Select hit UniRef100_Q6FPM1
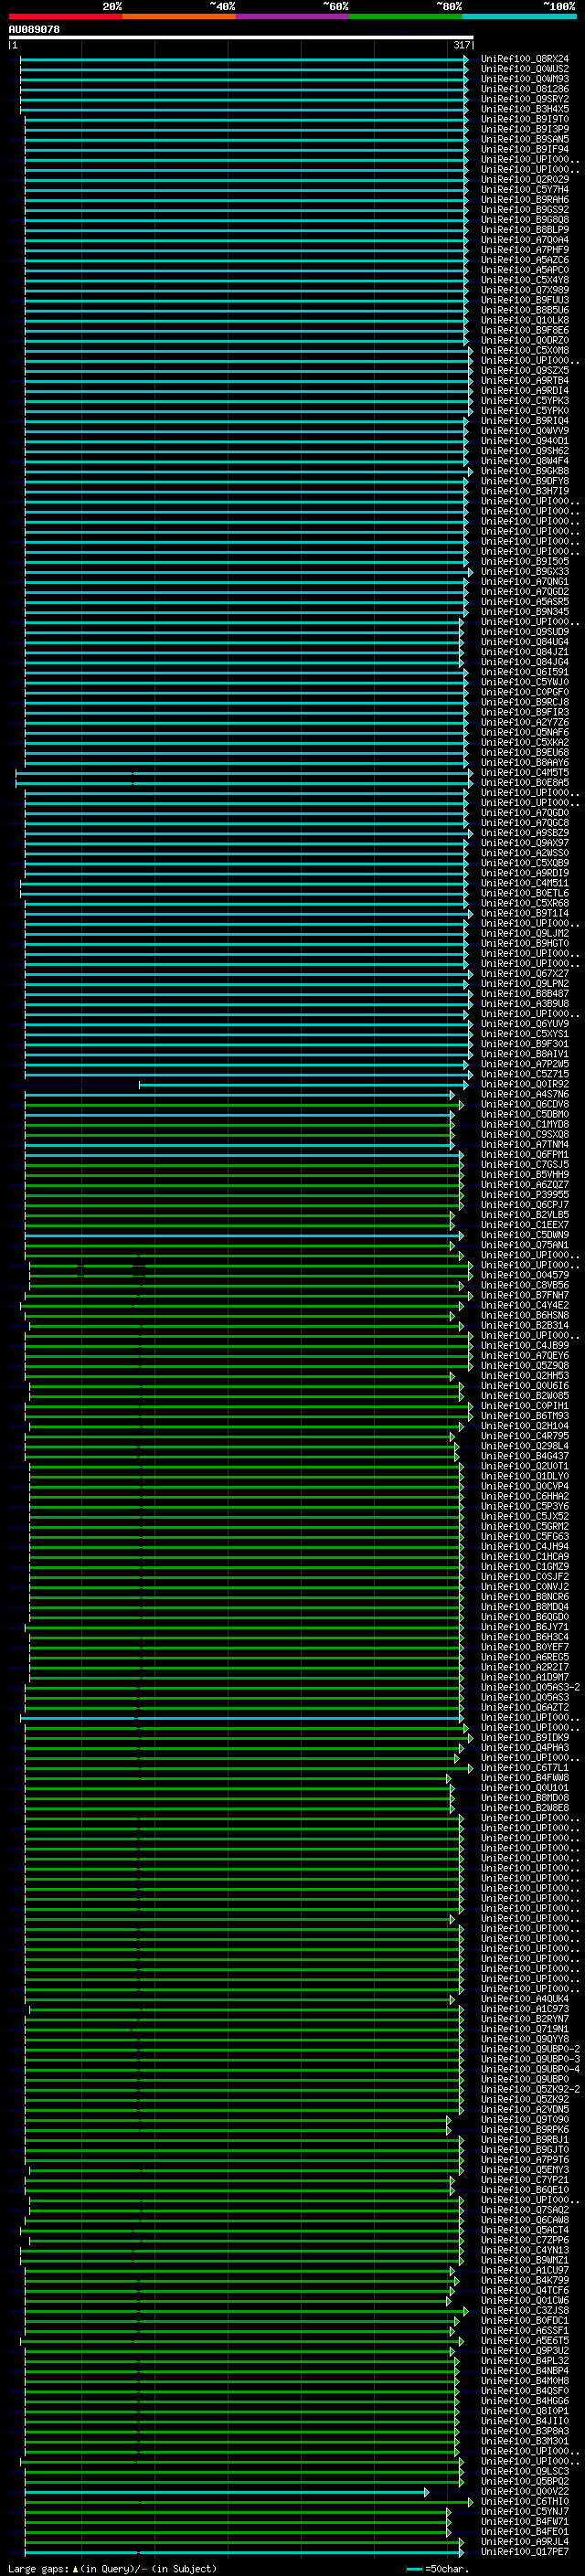The width and height of the screenshot is (585, 2576). tap(525, 1154)
